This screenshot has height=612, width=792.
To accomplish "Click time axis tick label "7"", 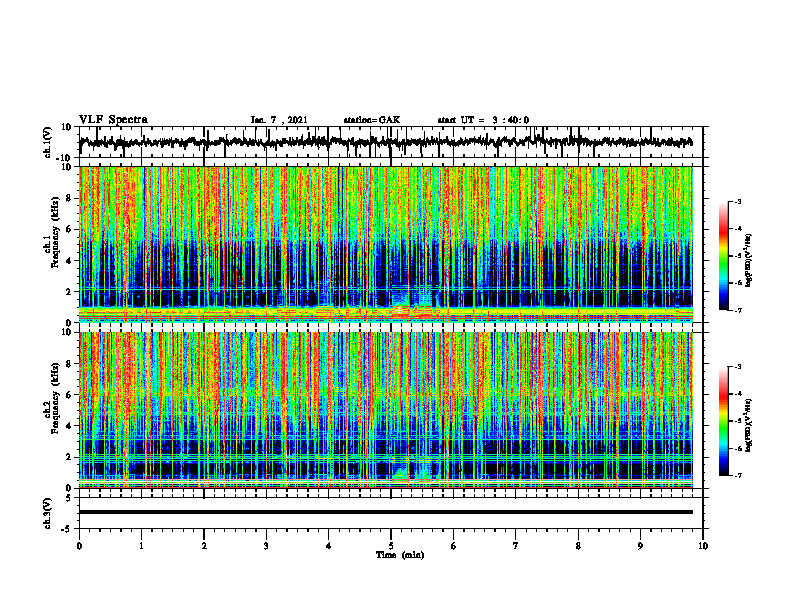I will (516, 546).
